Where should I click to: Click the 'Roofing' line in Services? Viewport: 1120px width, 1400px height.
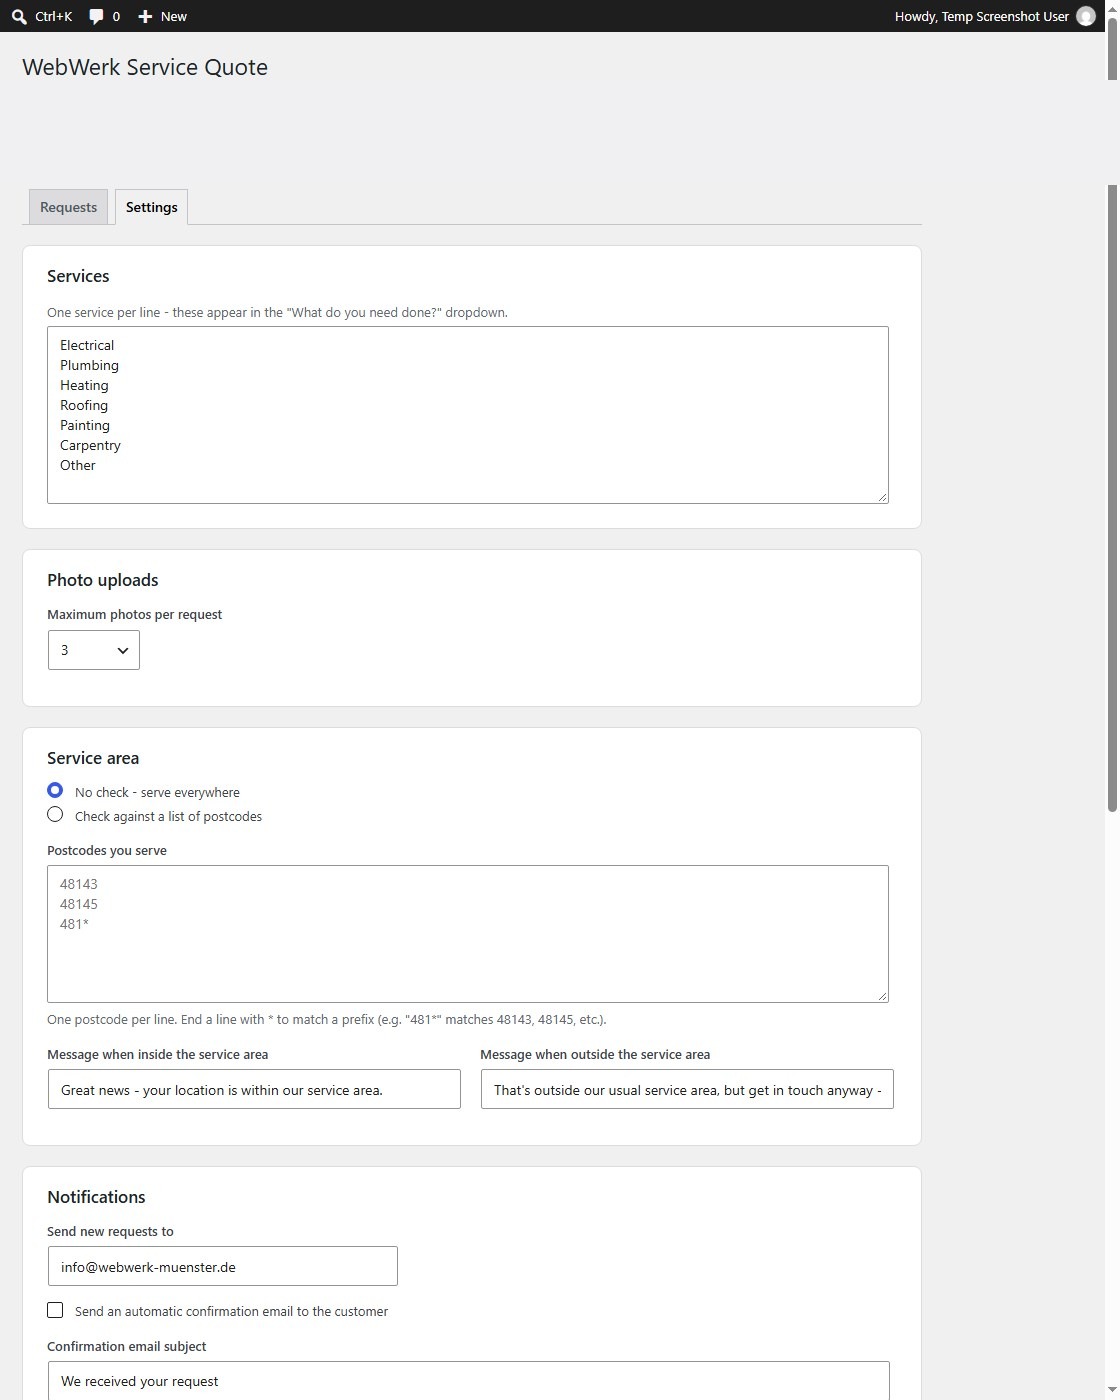[x=84, y=405]
